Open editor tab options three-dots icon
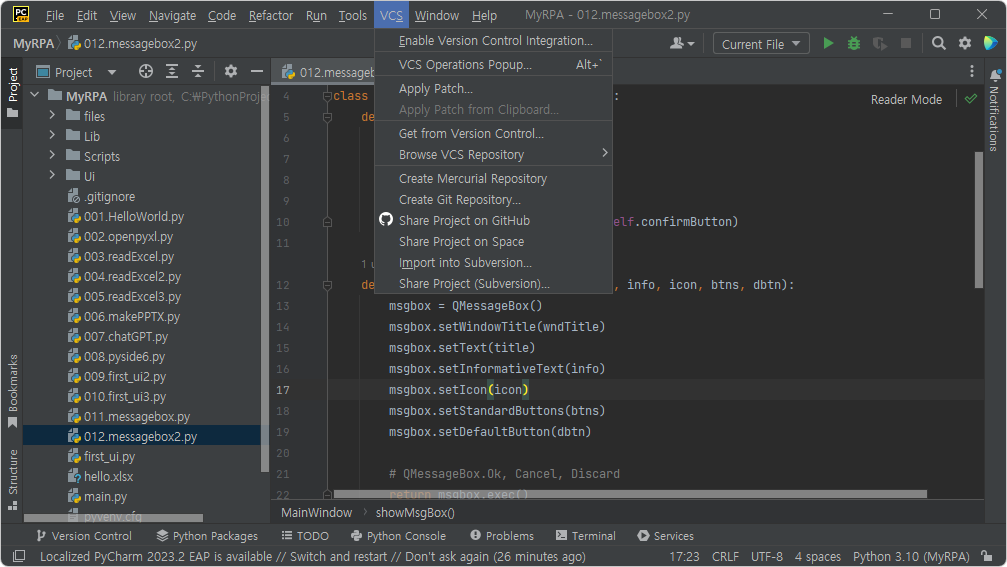The height and width of the screenshot is (567, 1007). [972, 71]
